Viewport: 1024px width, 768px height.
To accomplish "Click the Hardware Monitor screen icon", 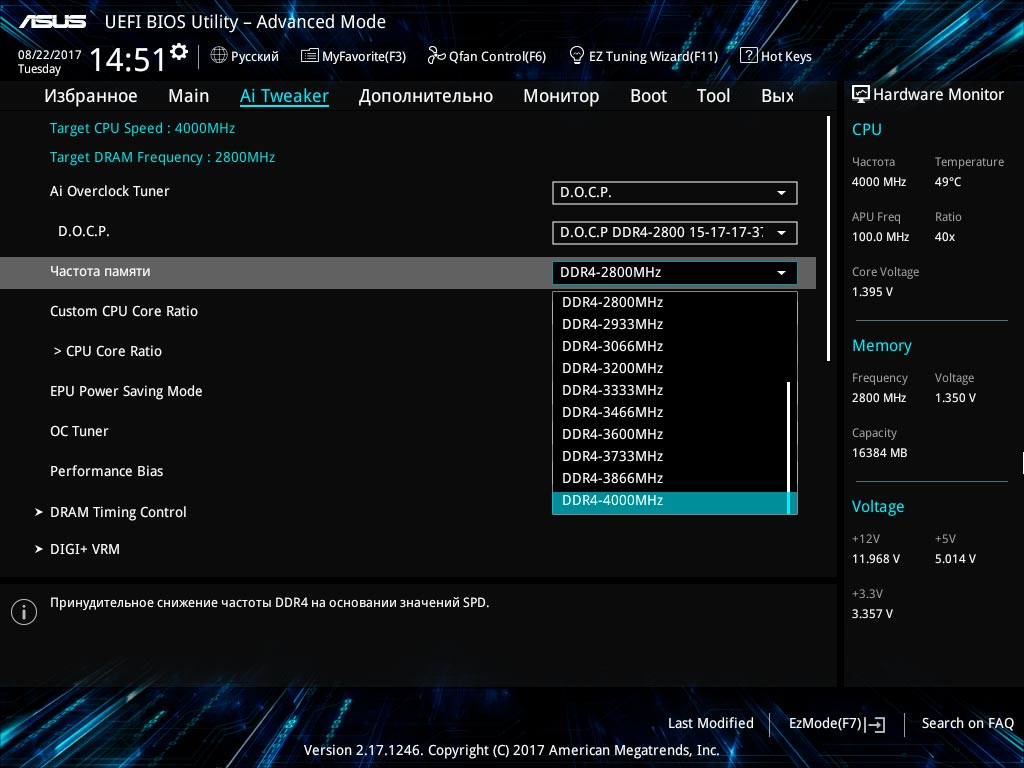I will click(x=861, y=94).
